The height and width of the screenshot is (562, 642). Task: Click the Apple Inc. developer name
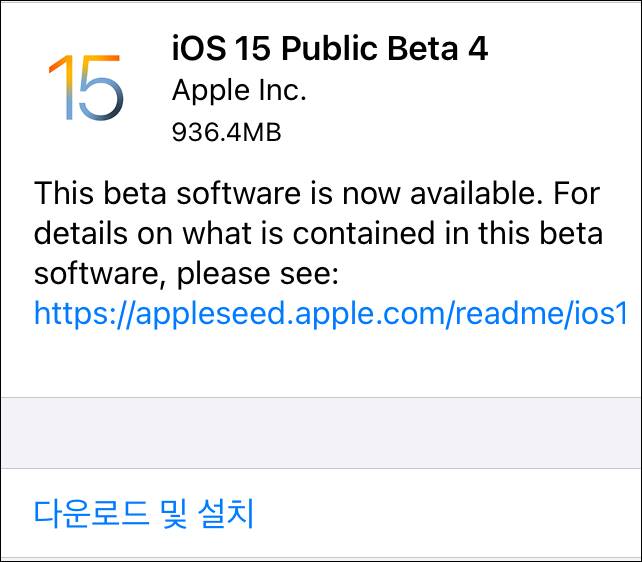[239, 90]
